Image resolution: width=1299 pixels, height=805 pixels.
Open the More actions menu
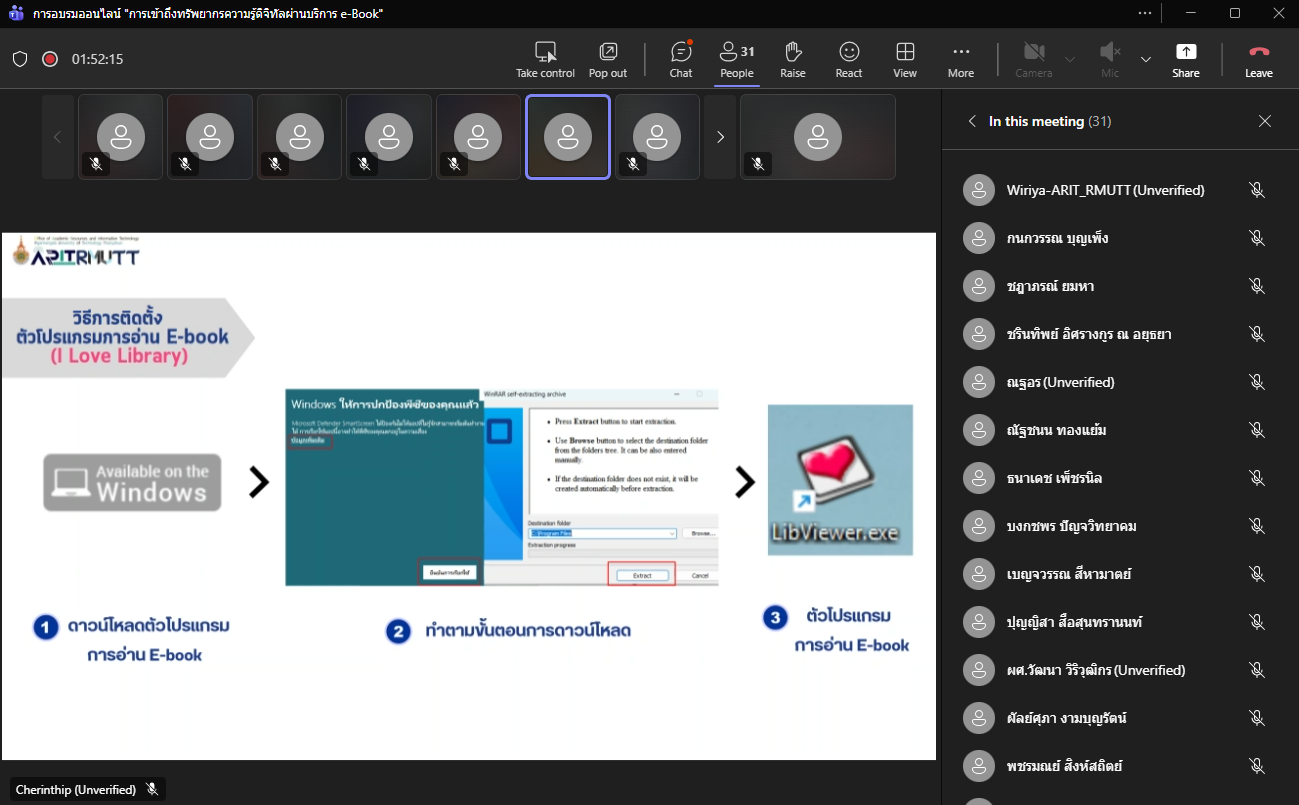961,59
